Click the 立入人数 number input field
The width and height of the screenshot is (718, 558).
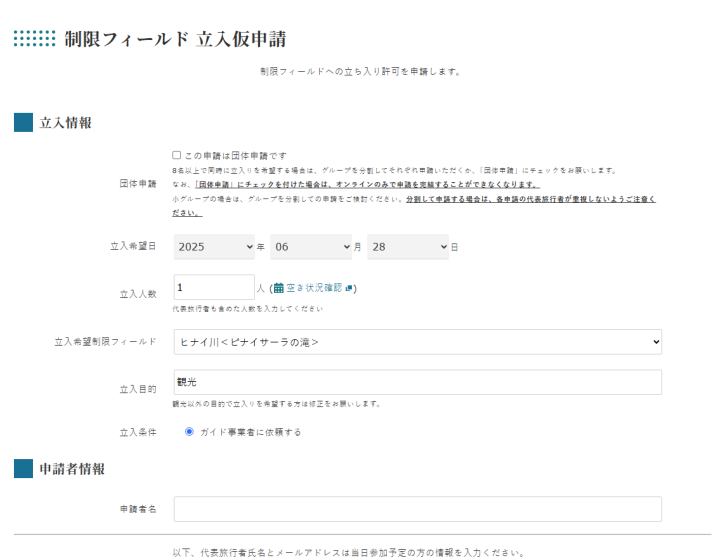coord(214,288)
